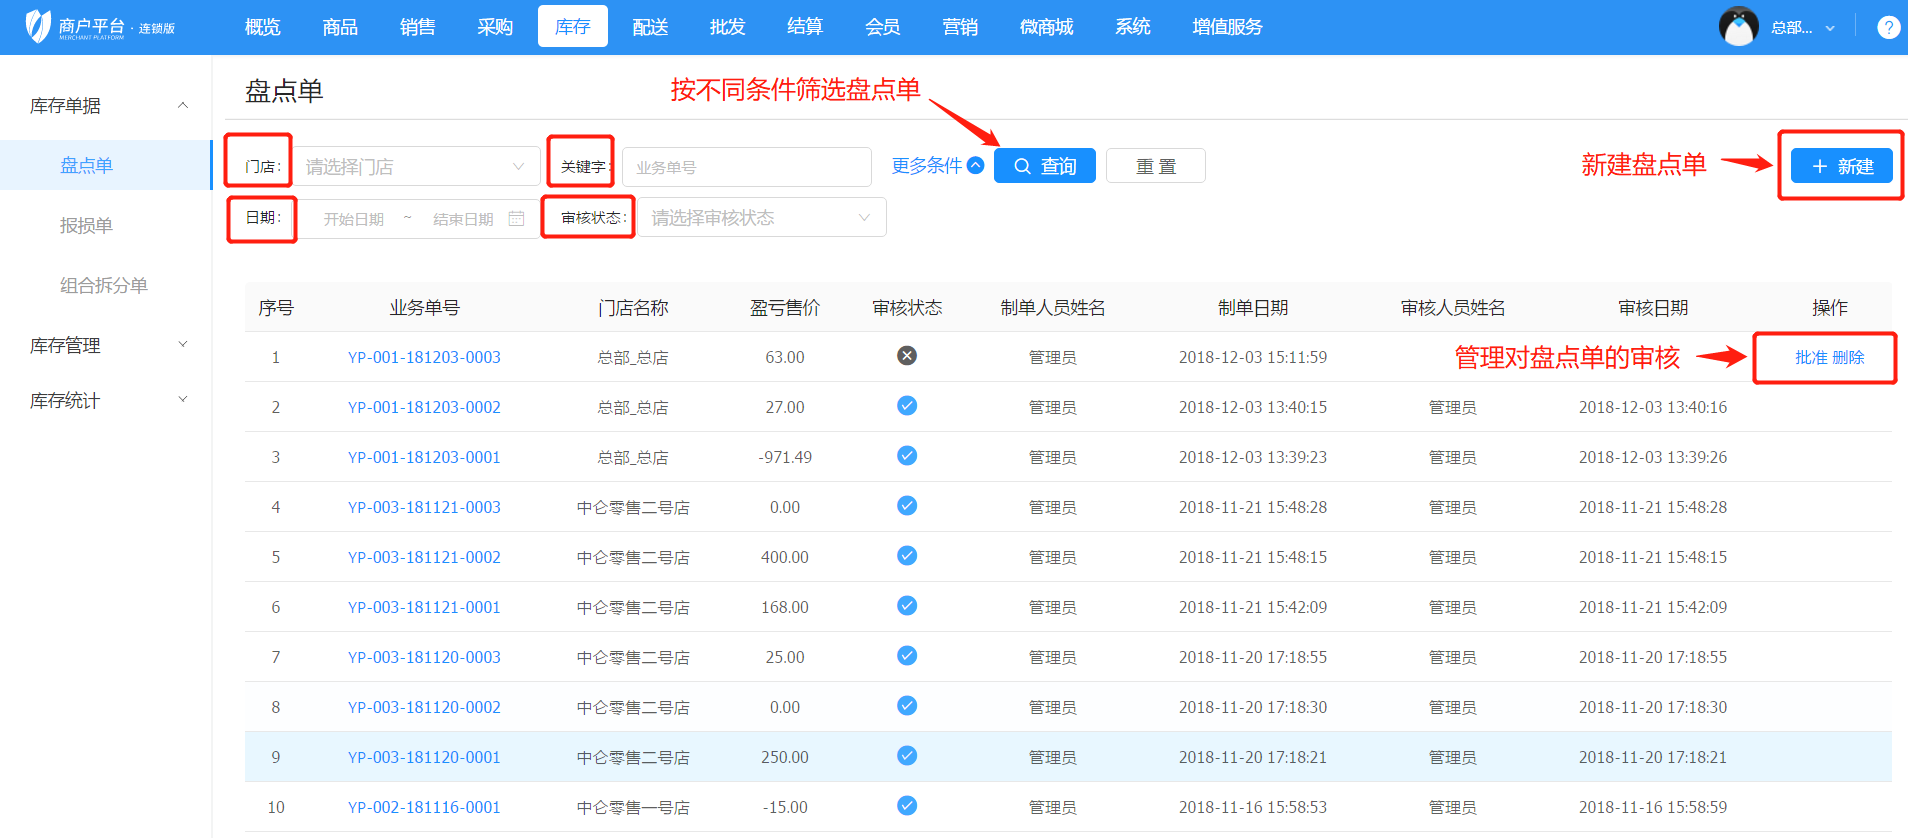Click the help question mark icon
The width and height of the screenshot is (1908, 838).
point(1888,27)
